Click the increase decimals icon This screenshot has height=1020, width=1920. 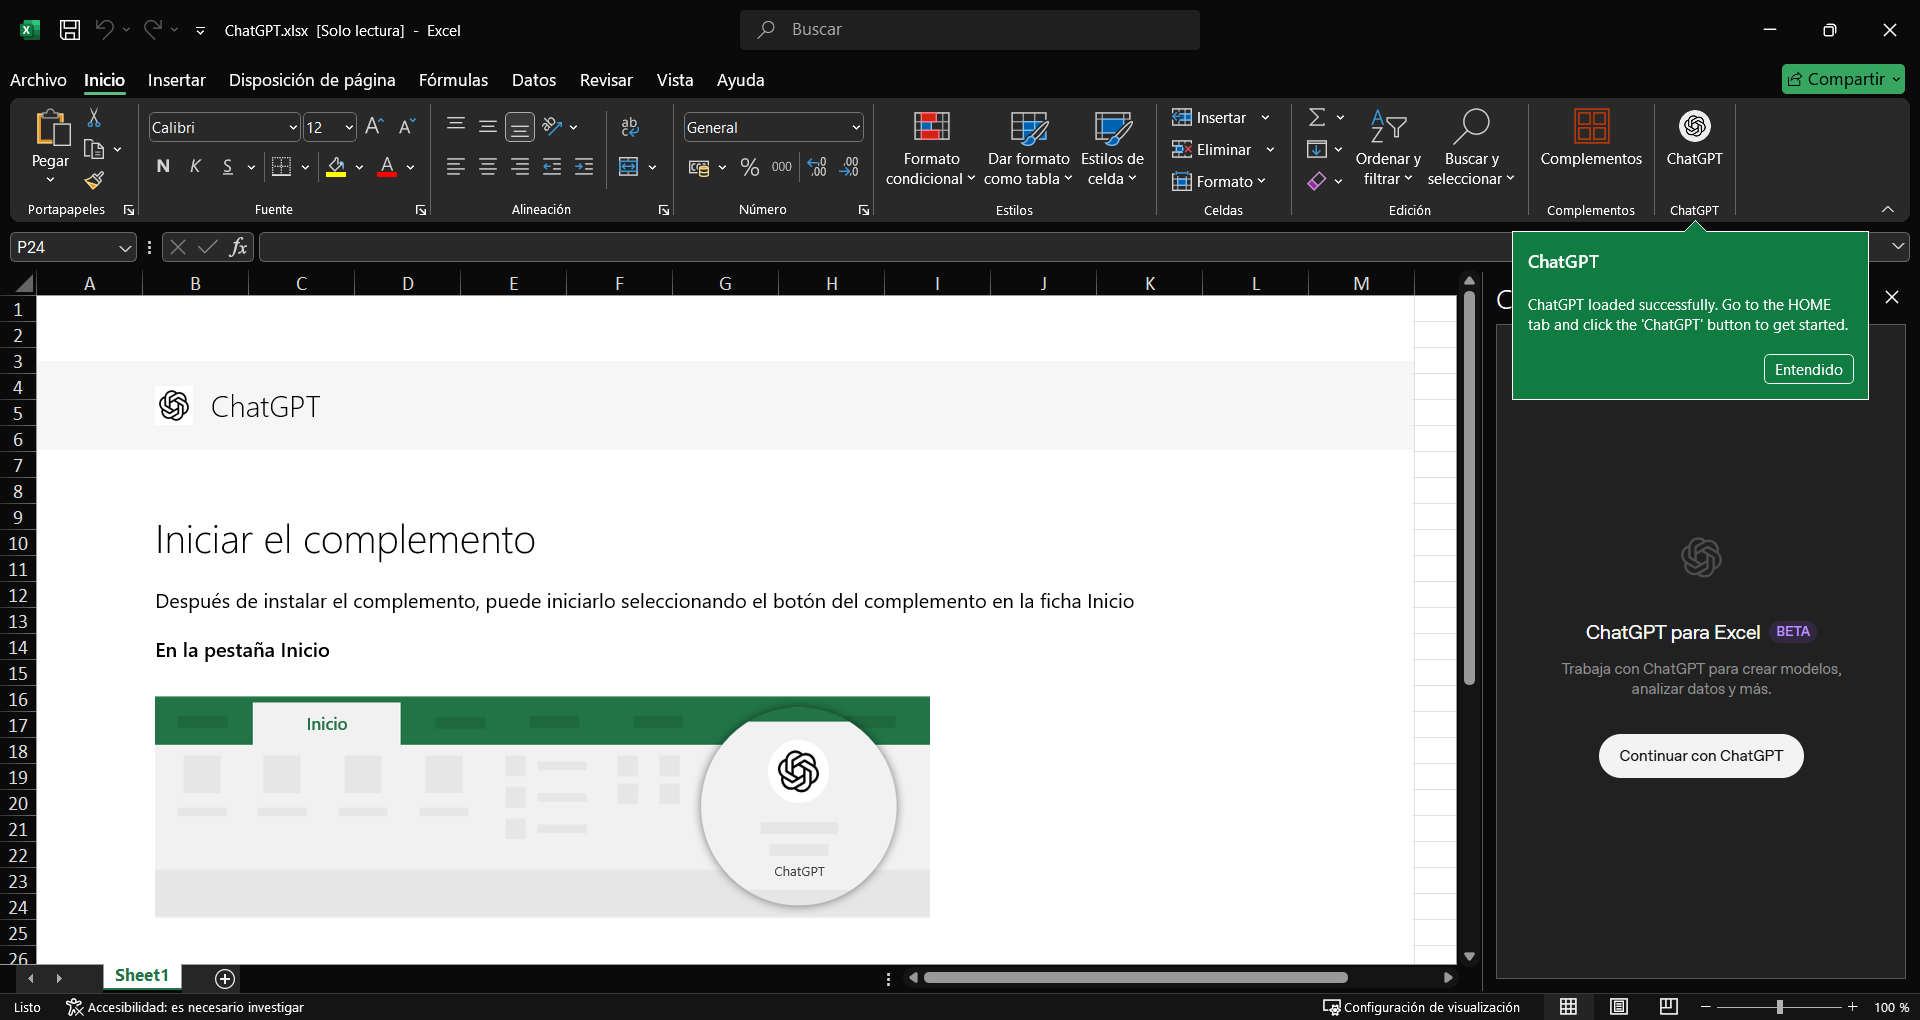[817, 167]
